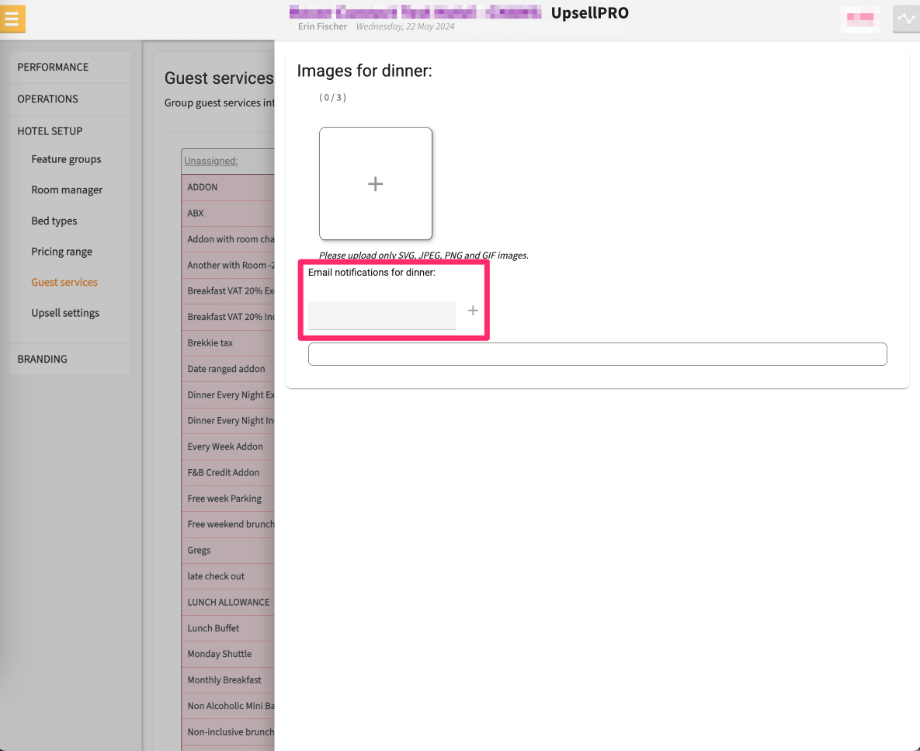920x751 pixels.
Task: Open the orange hamburger menu
Action: coord(12,19)
